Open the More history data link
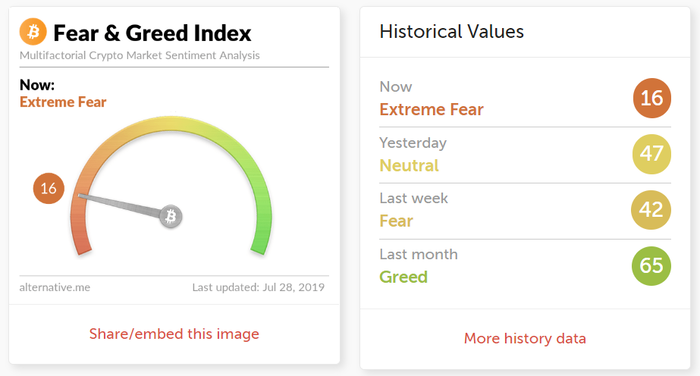700x376 pixels. coord(525,338)
